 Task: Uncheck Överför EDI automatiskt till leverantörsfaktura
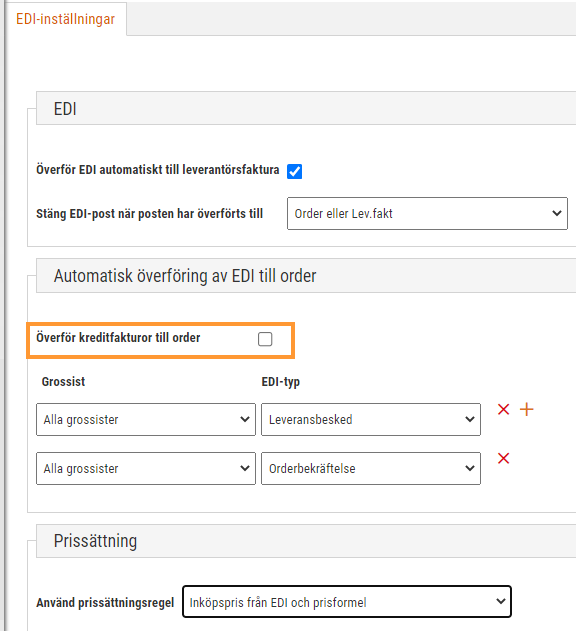pyautogui.click(x=294, y=171)
